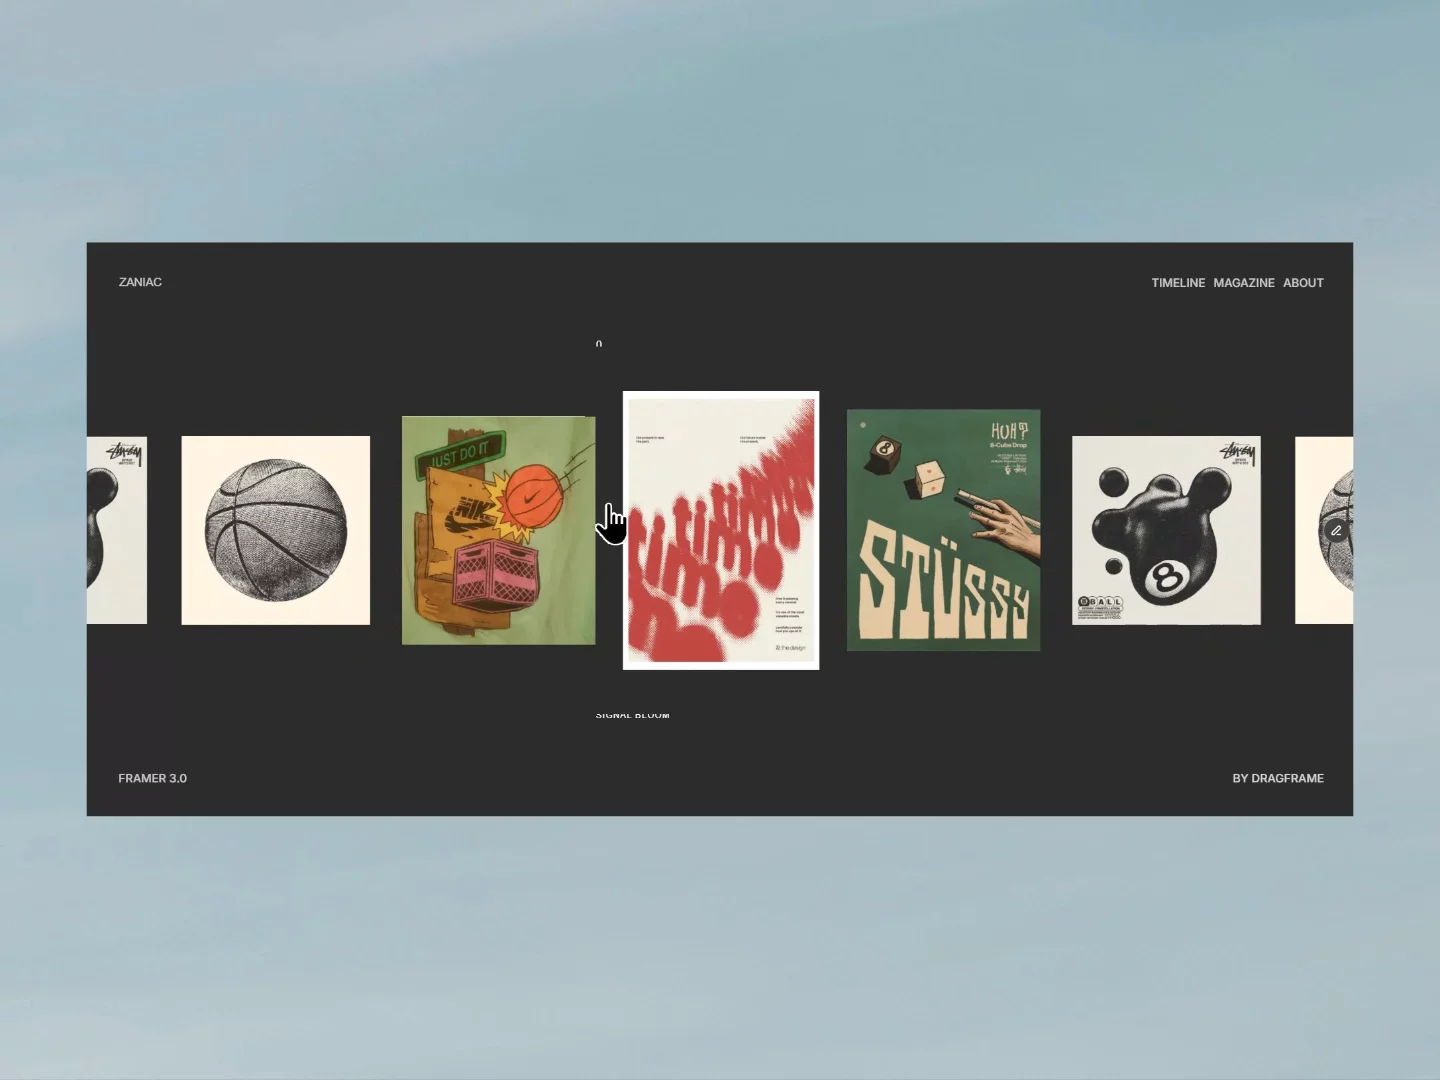1440x1080 pixels.
Task: Click the small index number above carousel
Action: tap(598, 343)
